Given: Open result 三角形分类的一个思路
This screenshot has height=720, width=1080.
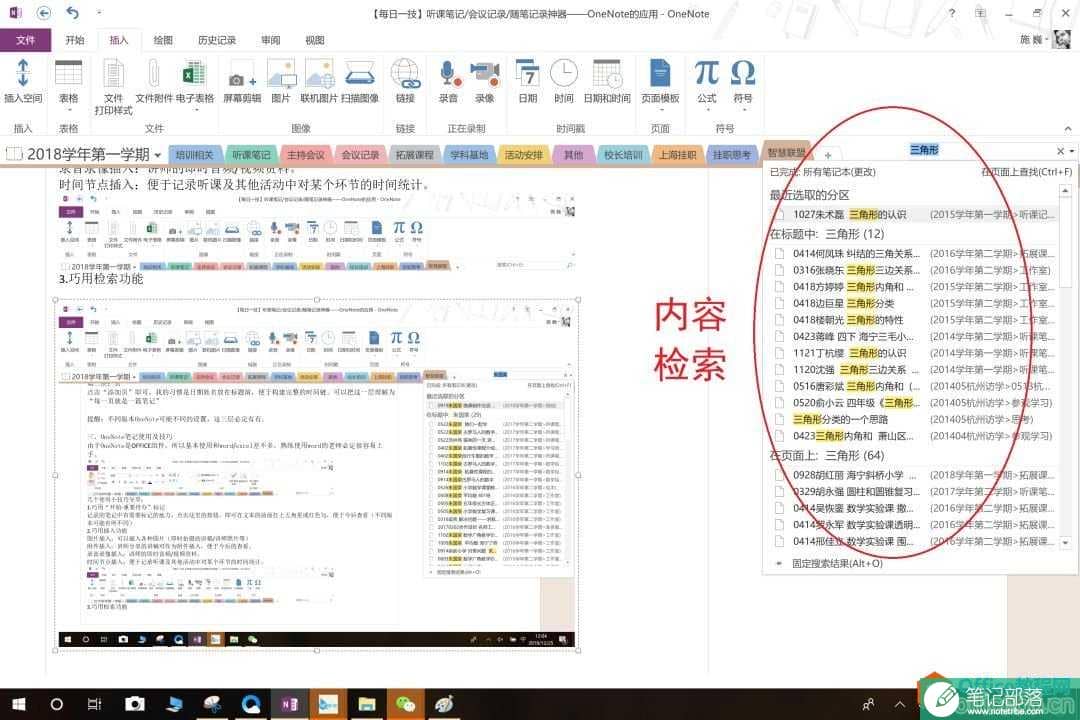Looking at the screenshot, I should coord(914,420).
